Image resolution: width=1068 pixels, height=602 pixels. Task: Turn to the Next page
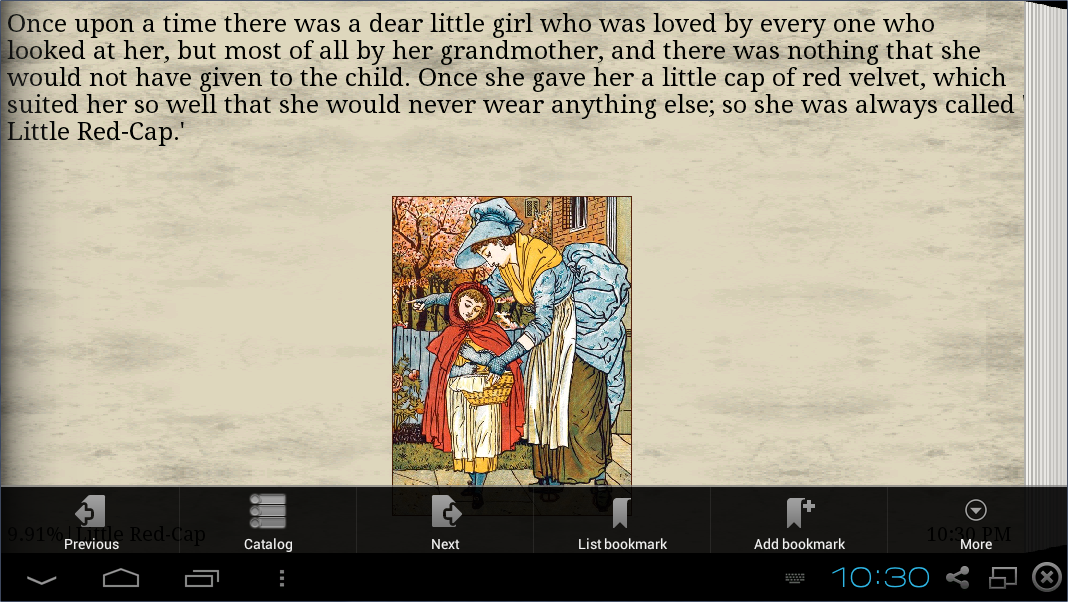[x=445, y=520]
